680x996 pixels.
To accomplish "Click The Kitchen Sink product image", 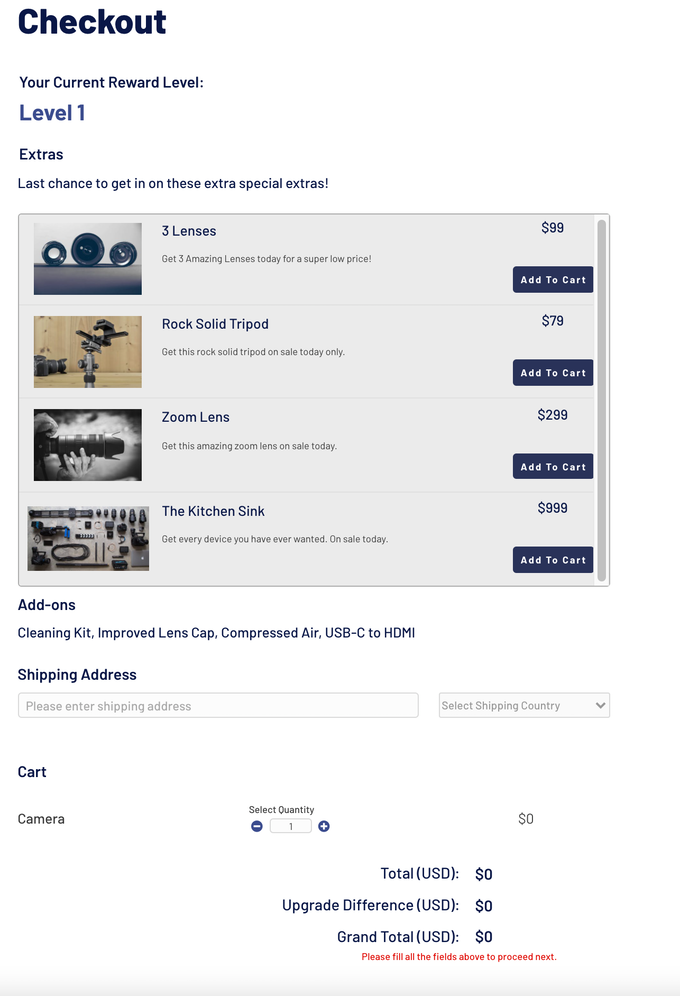I will coord(88,538).
